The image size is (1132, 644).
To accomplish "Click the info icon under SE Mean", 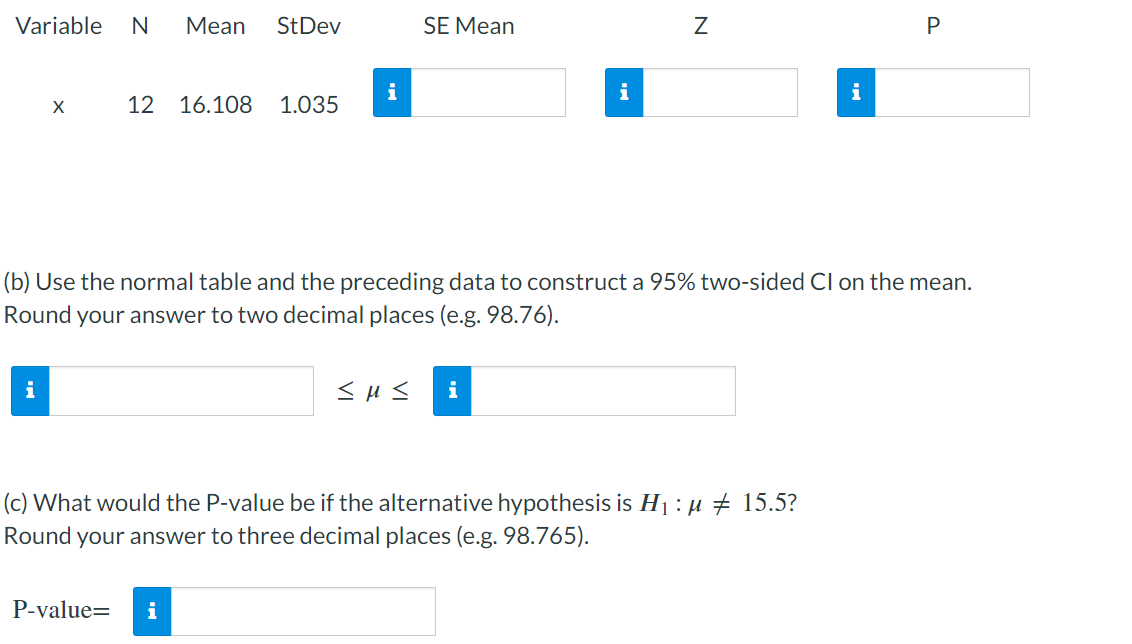I will [x=392, y=92].
